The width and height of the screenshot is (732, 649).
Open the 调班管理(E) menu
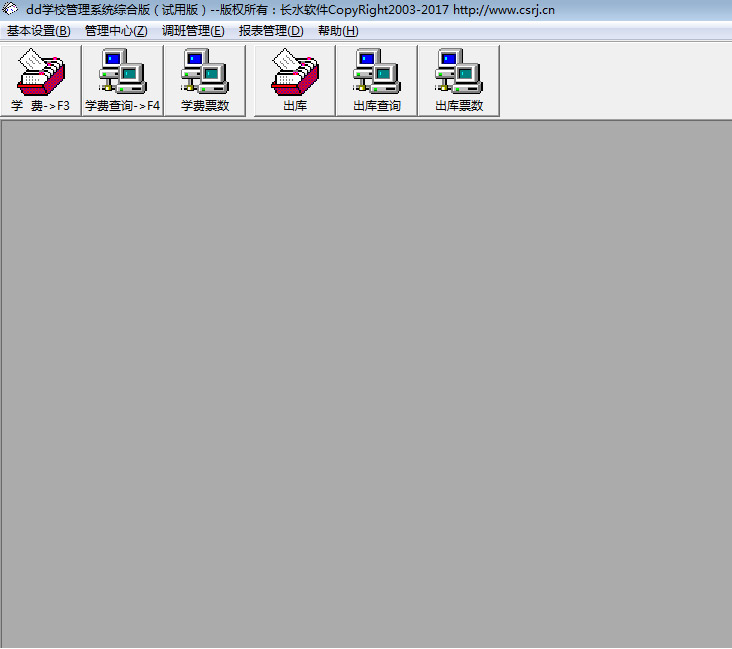coord(193,31)
